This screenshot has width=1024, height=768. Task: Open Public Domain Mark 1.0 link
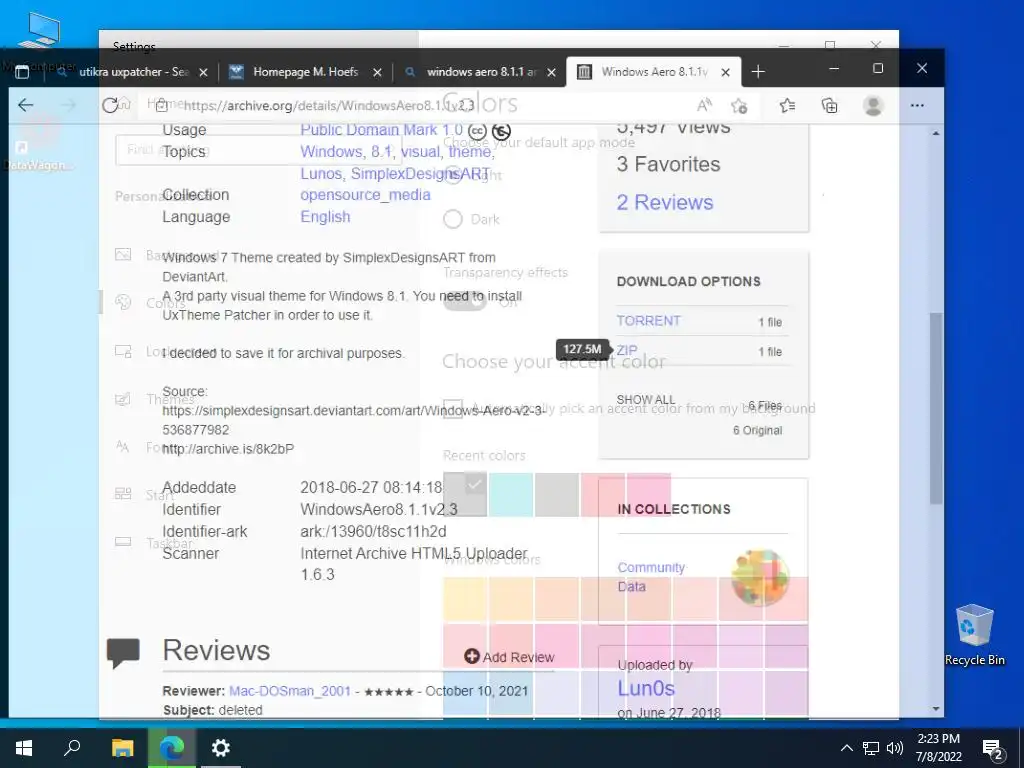pyautogui.click(x=381, y=130)
